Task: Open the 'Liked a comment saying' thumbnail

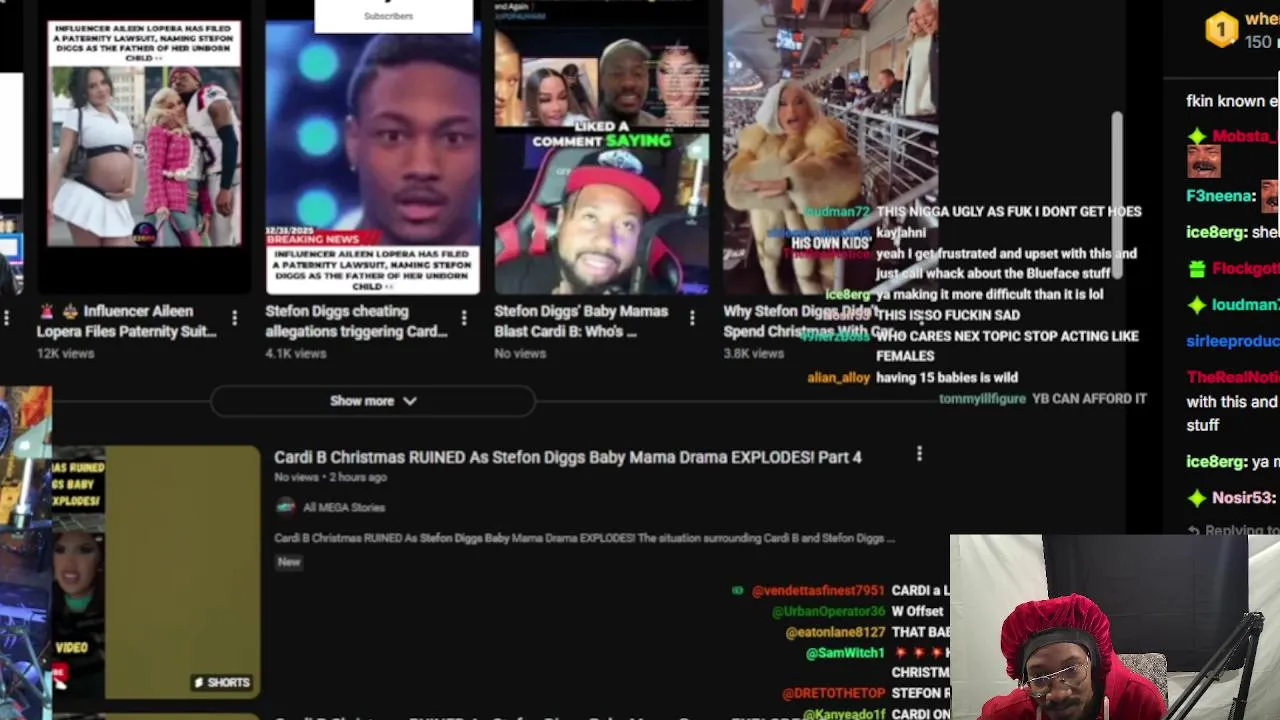Action: tap(601, 148)
